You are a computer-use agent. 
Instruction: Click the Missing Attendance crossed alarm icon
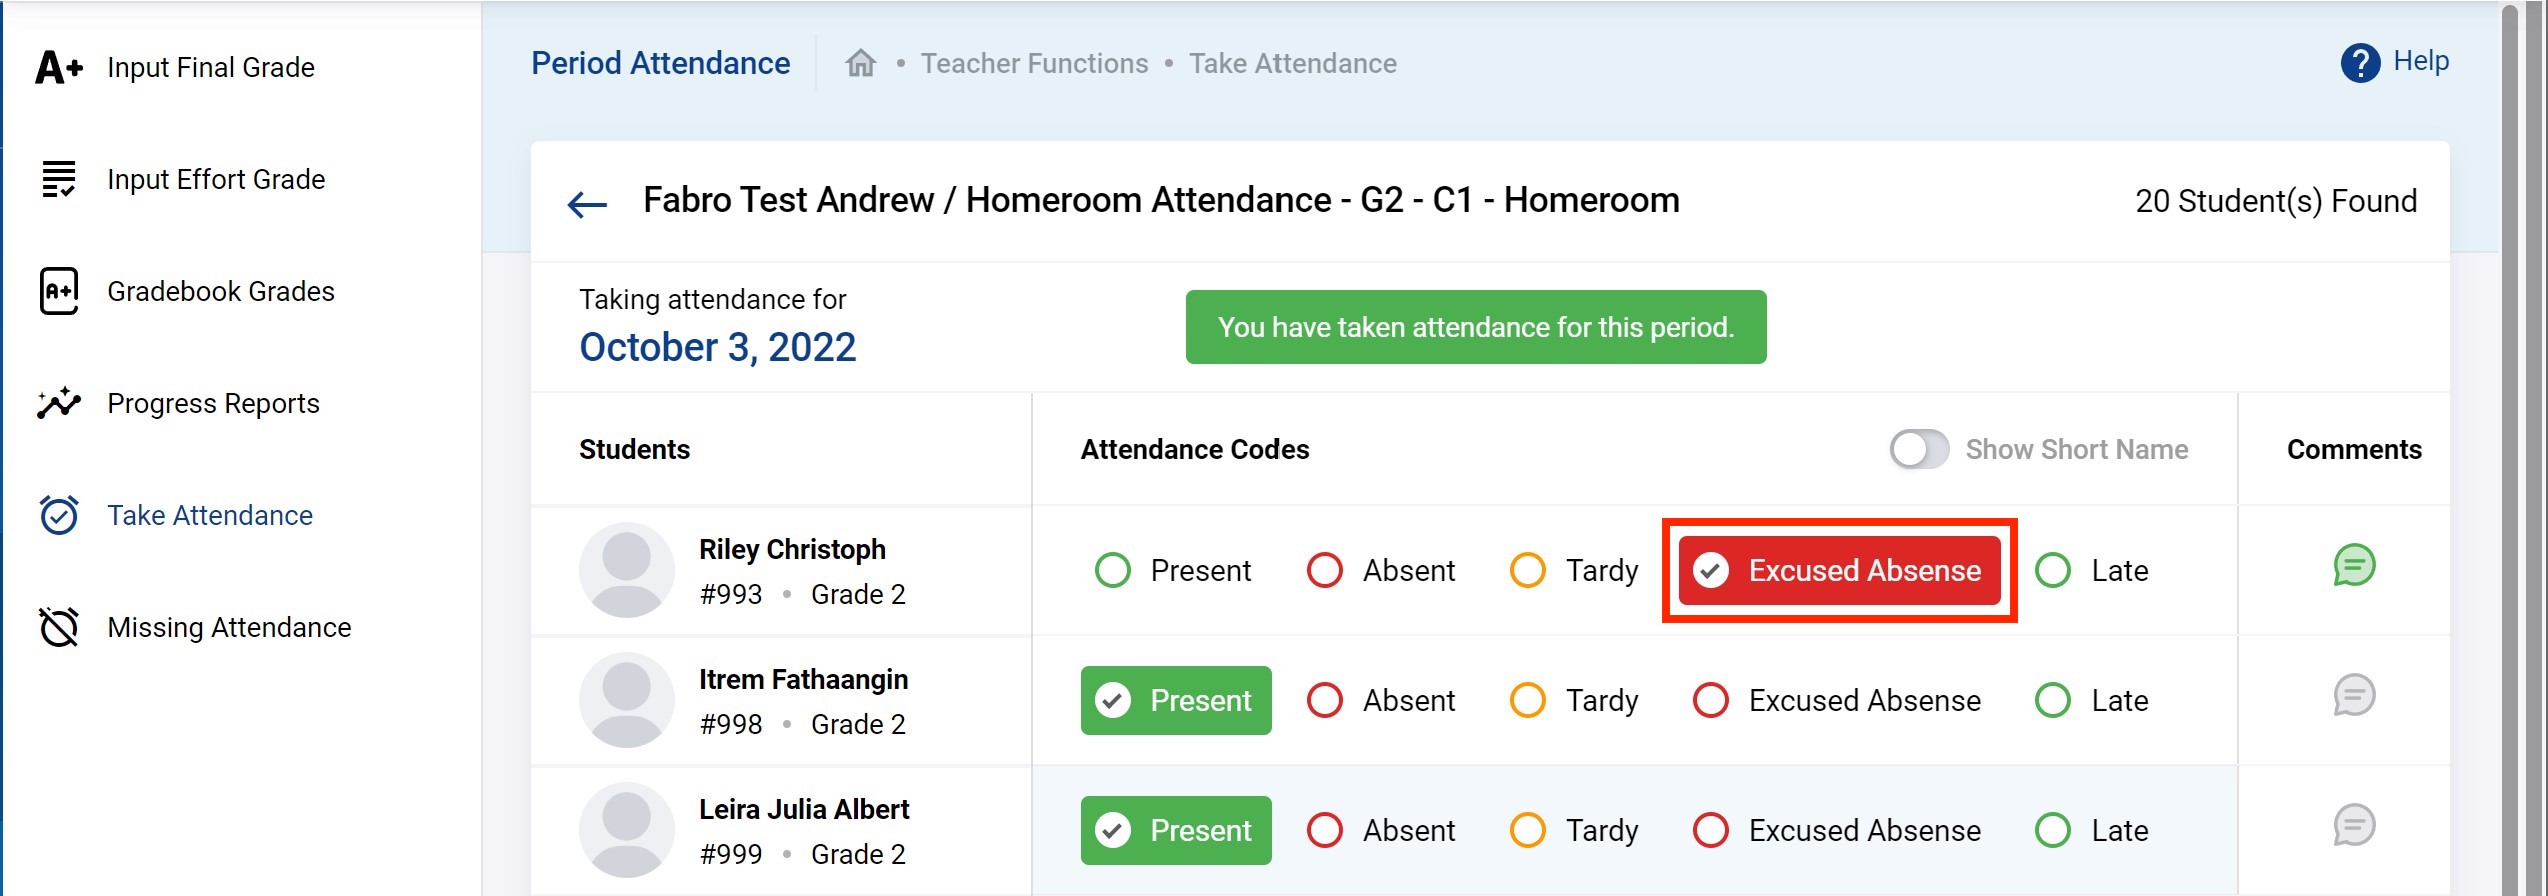(59, 627)
